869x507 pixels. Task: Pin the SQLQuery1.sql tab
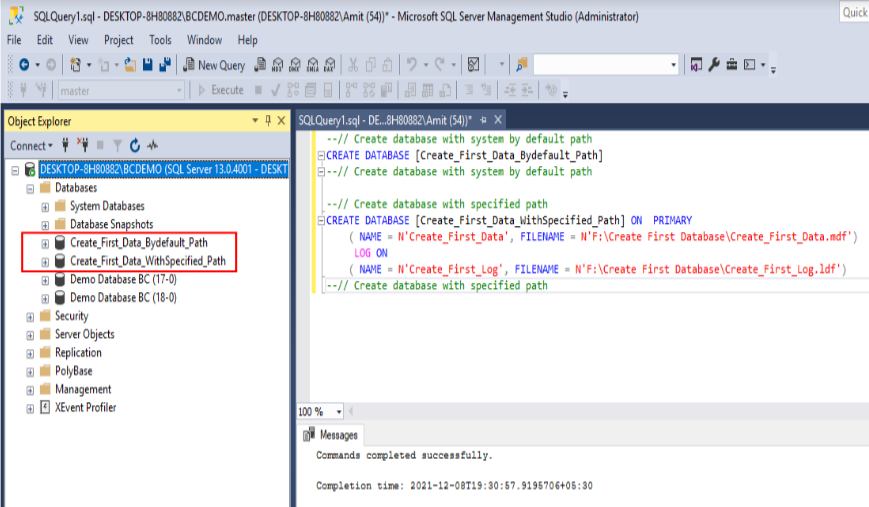(x=483, y=120)
